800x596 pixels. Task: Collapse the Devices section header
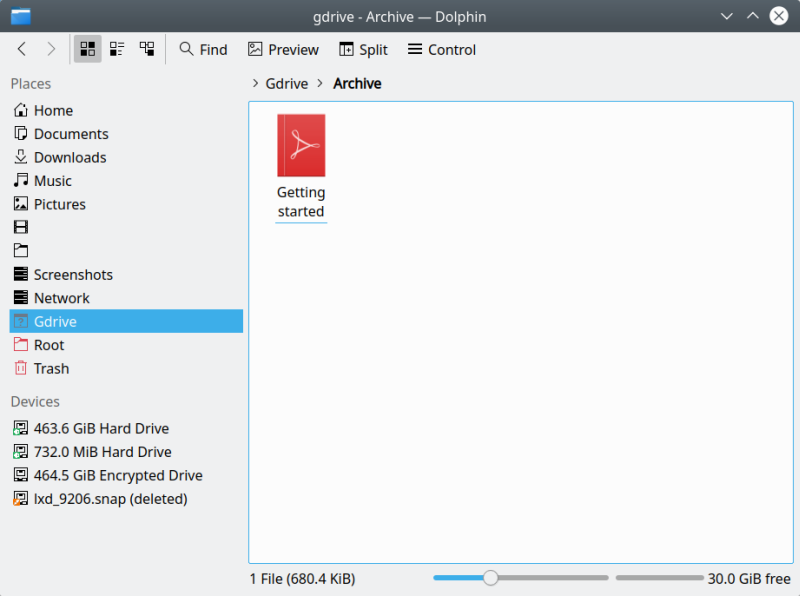[x=35, y=401]
